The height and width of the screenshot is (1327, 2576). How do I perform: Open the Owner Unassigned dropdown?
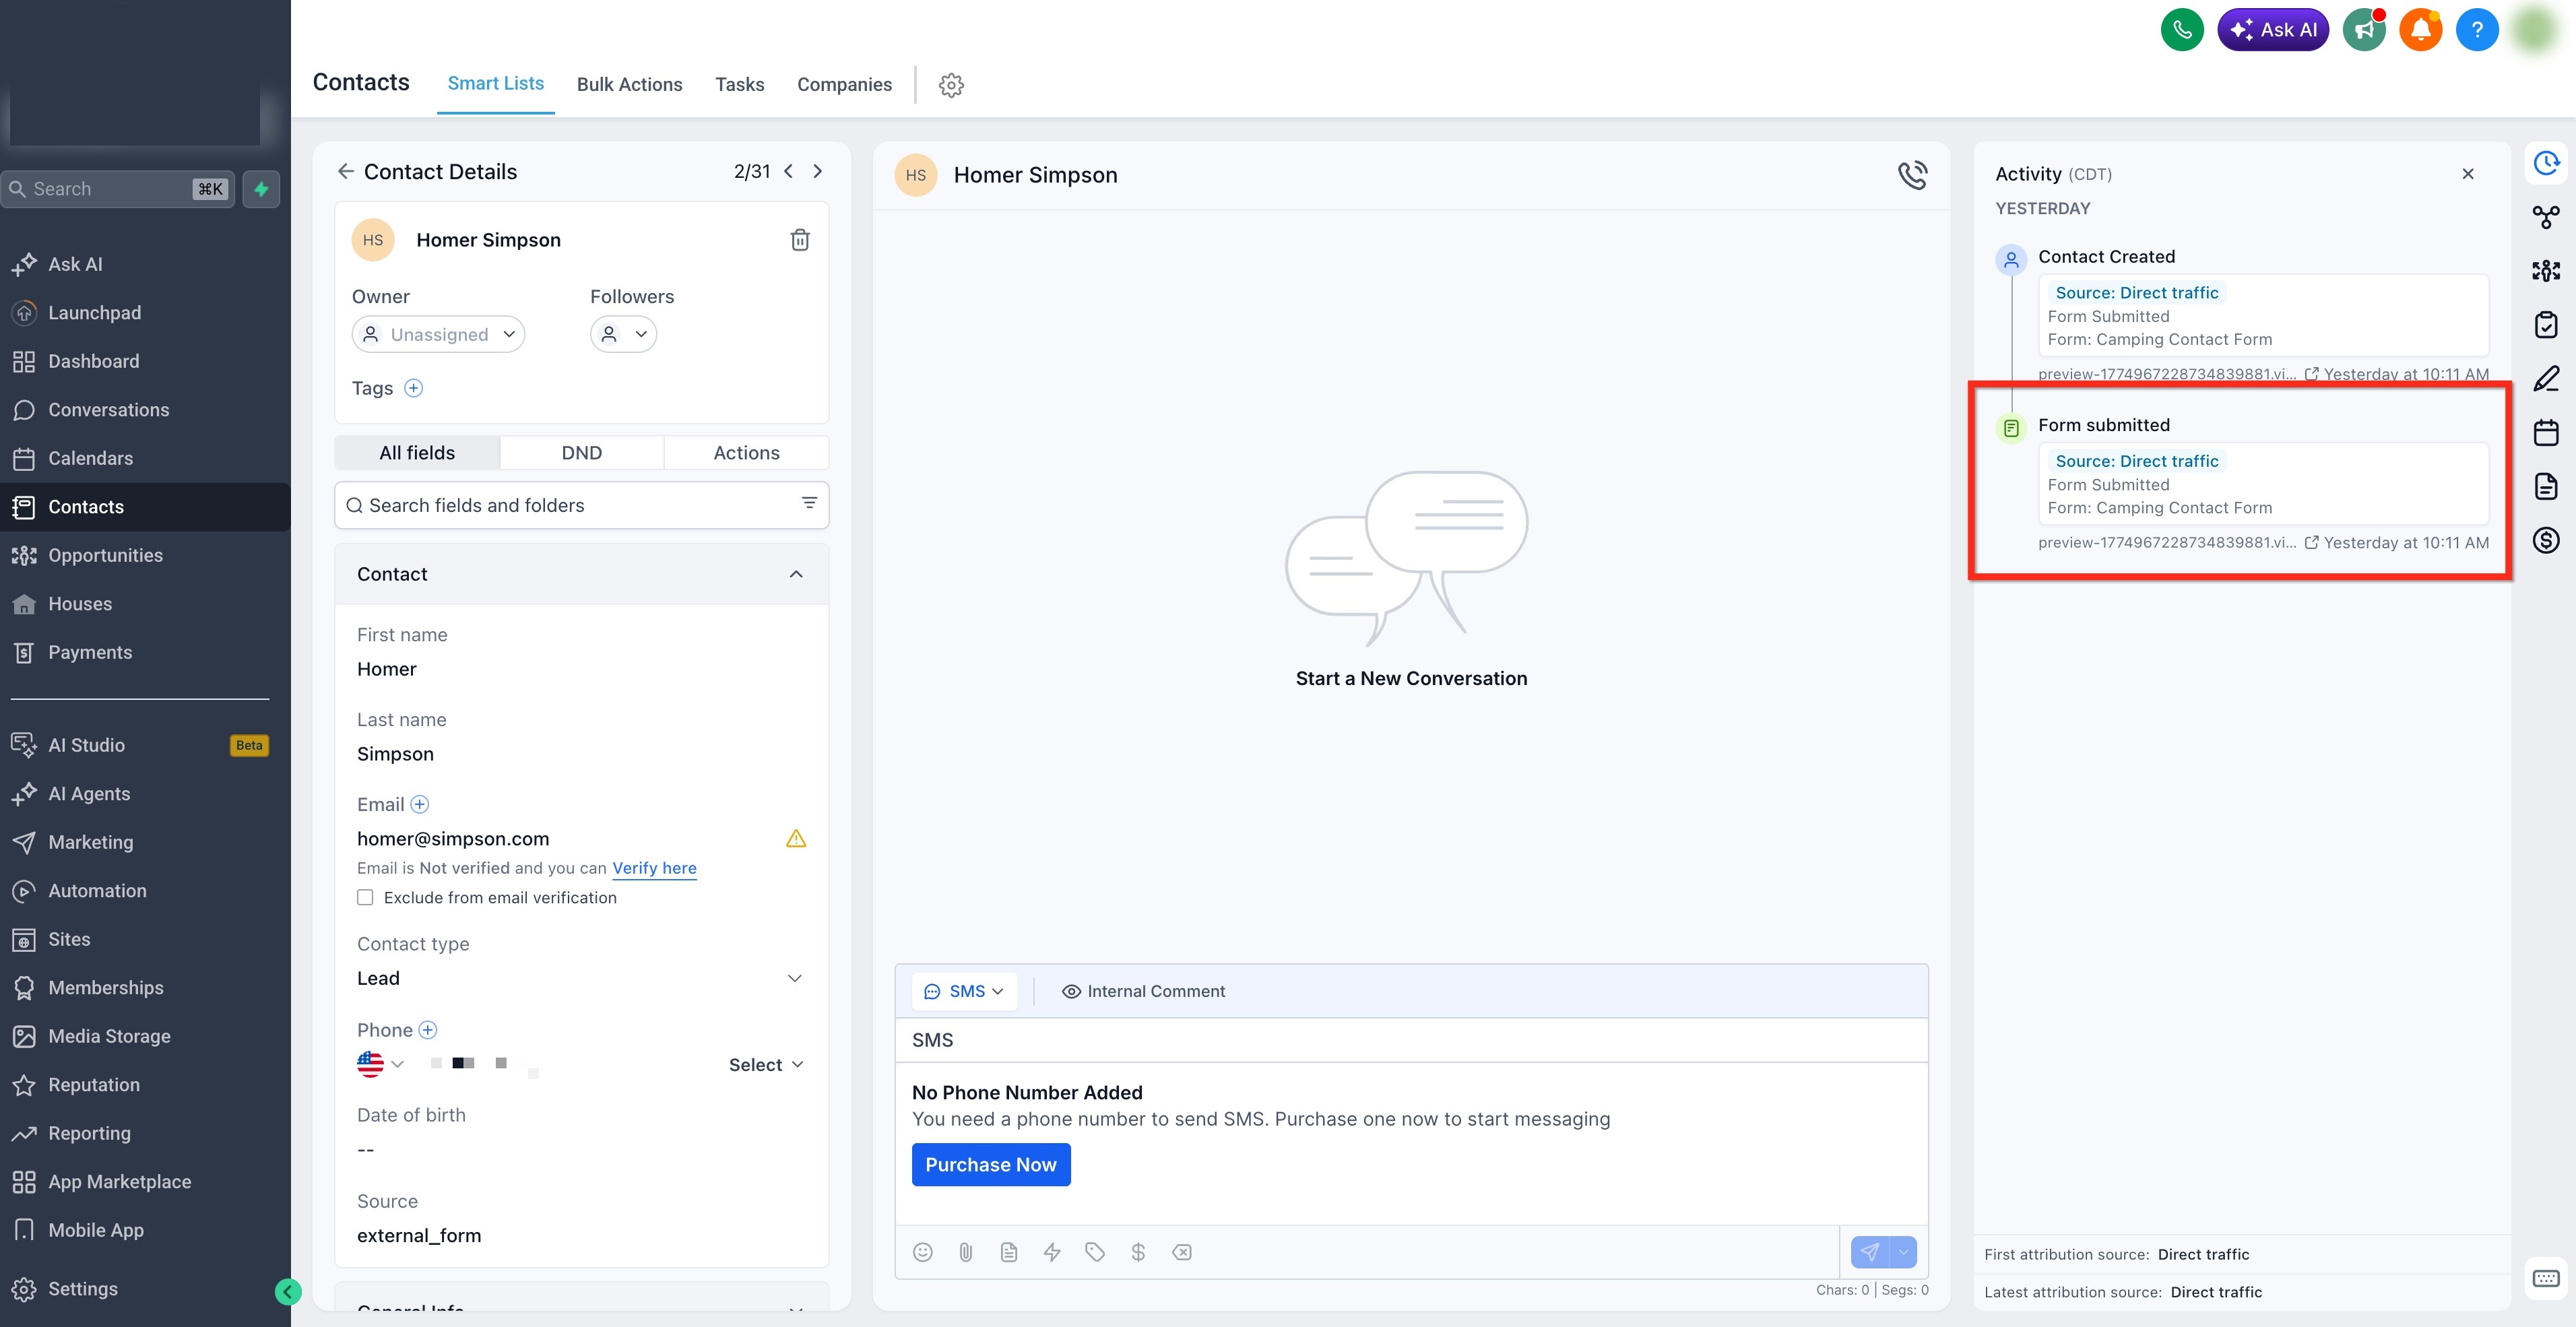coord(438,334)
